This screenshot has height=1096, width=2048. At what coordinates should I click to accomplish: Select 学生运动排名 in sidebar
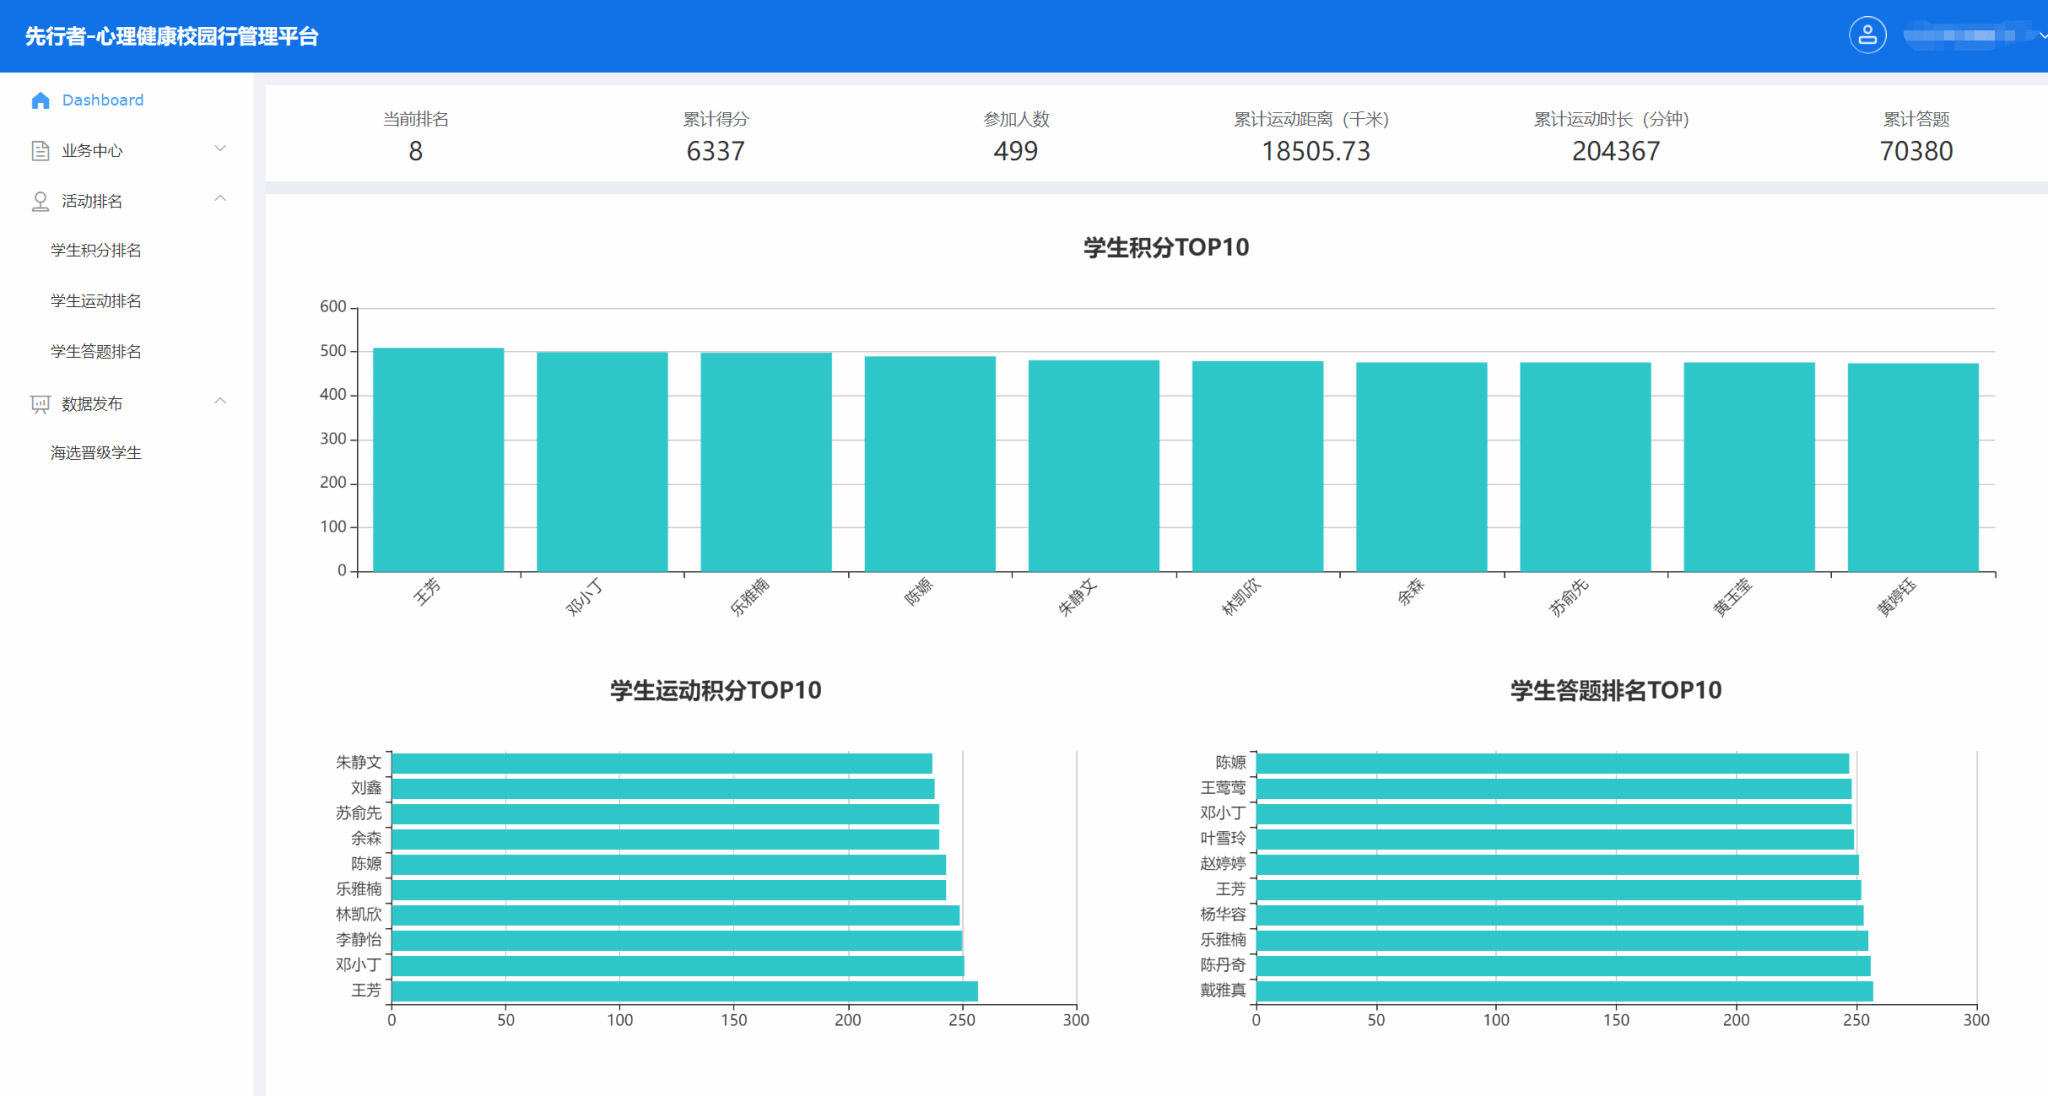click(x=96, y=301)
